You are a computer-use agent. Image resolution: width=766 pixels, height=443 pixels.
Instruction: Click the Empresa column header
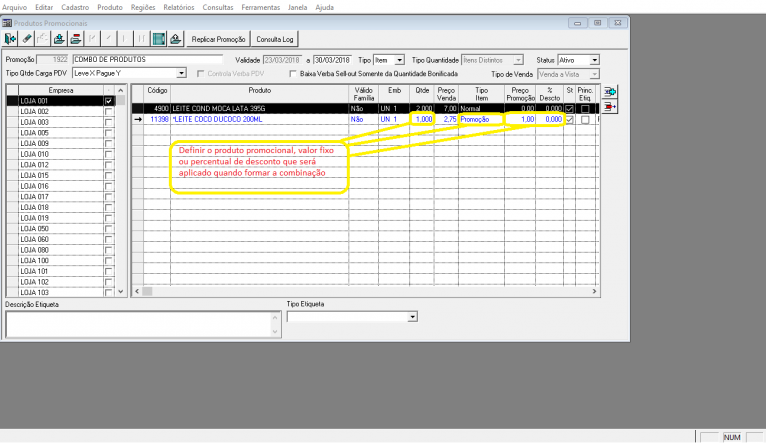coord(61,90)
